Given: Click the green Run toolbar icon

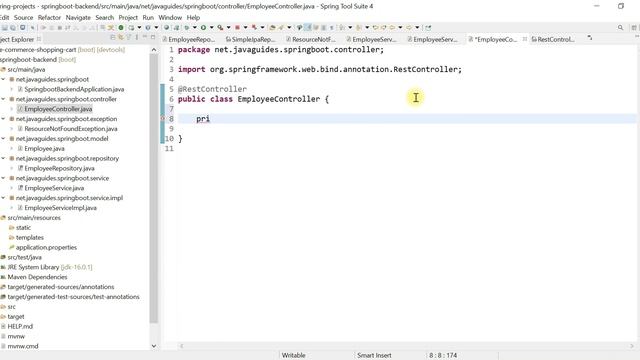Looking at the screenshot, I should click(203, 27).
